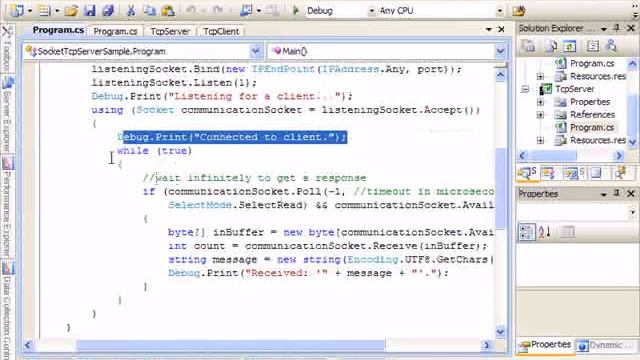Click the highlighted Debug.Print Connected to client line
640x360 pixels.
pyautogui.click(x=232, y=137)
